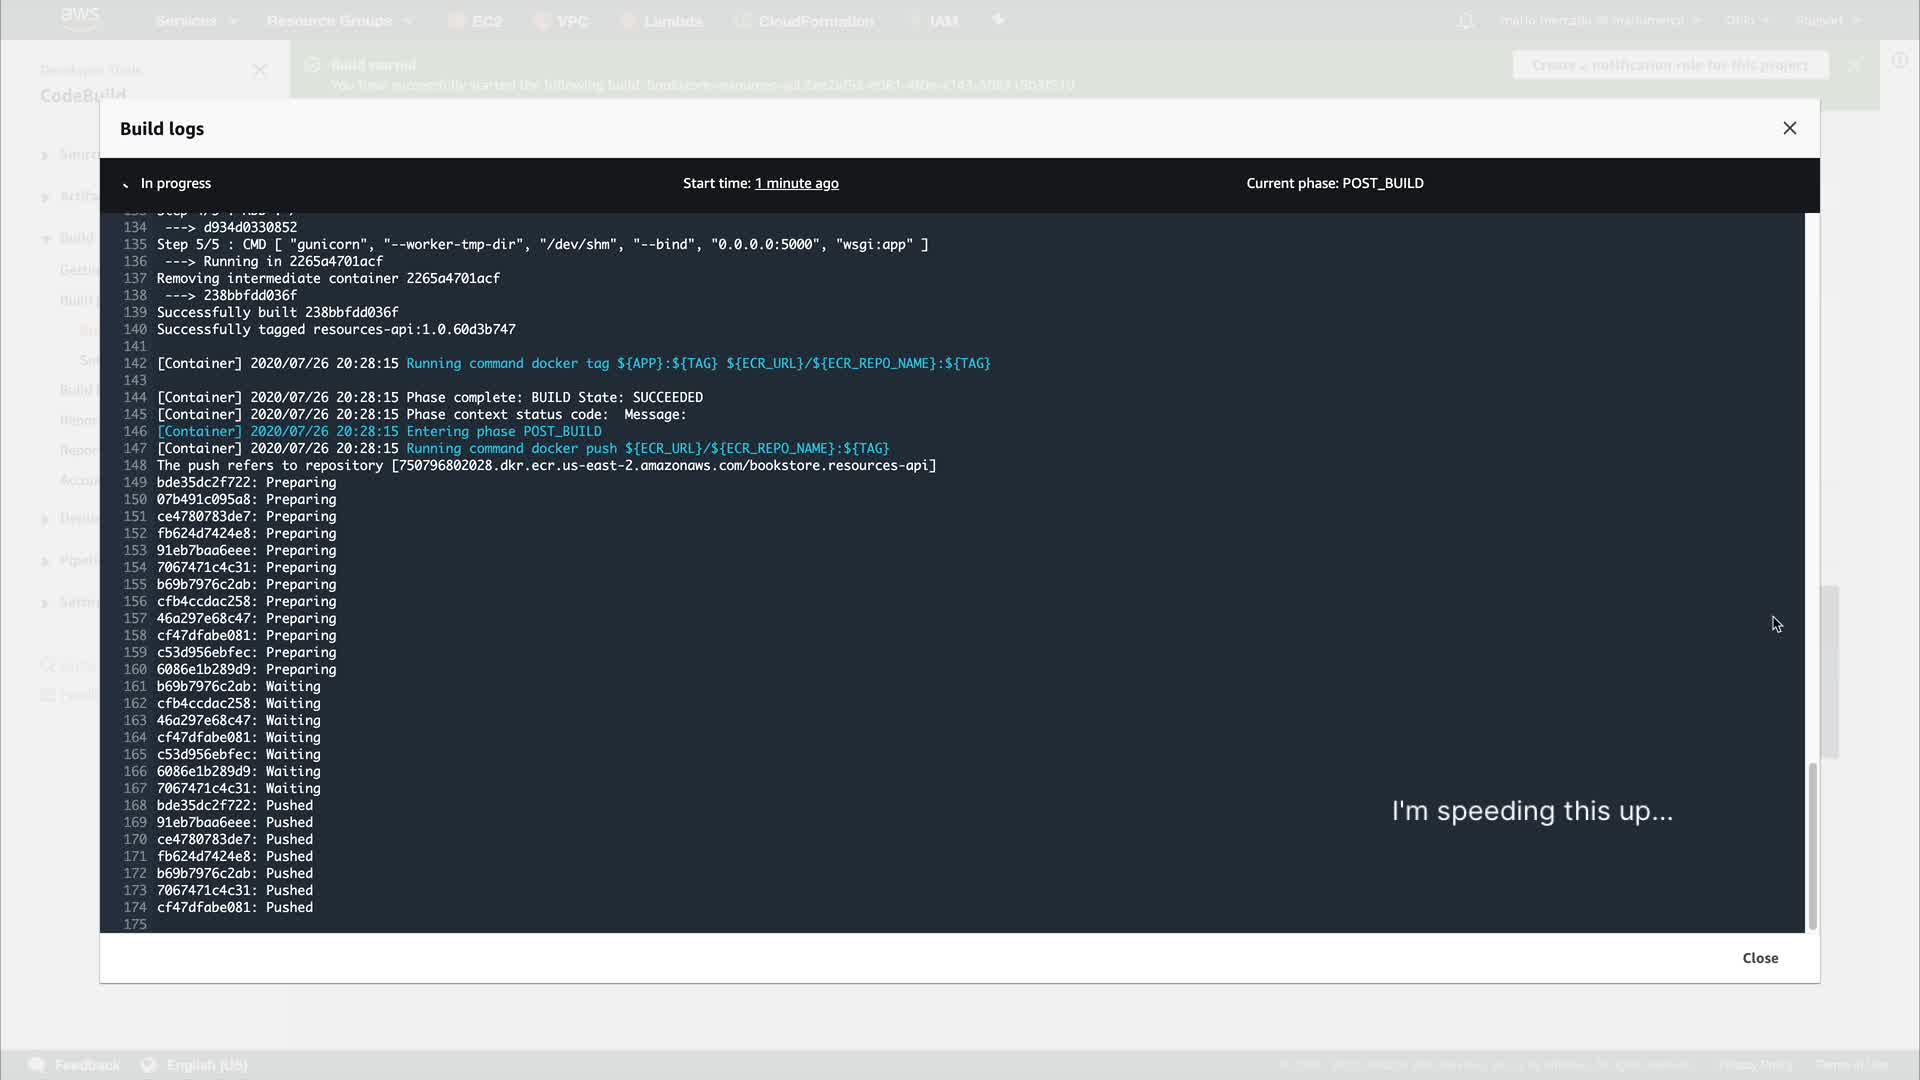Click Create a notification rule button
1920x1080 pixels.
pyautogui.click(x=1669, y=65)
